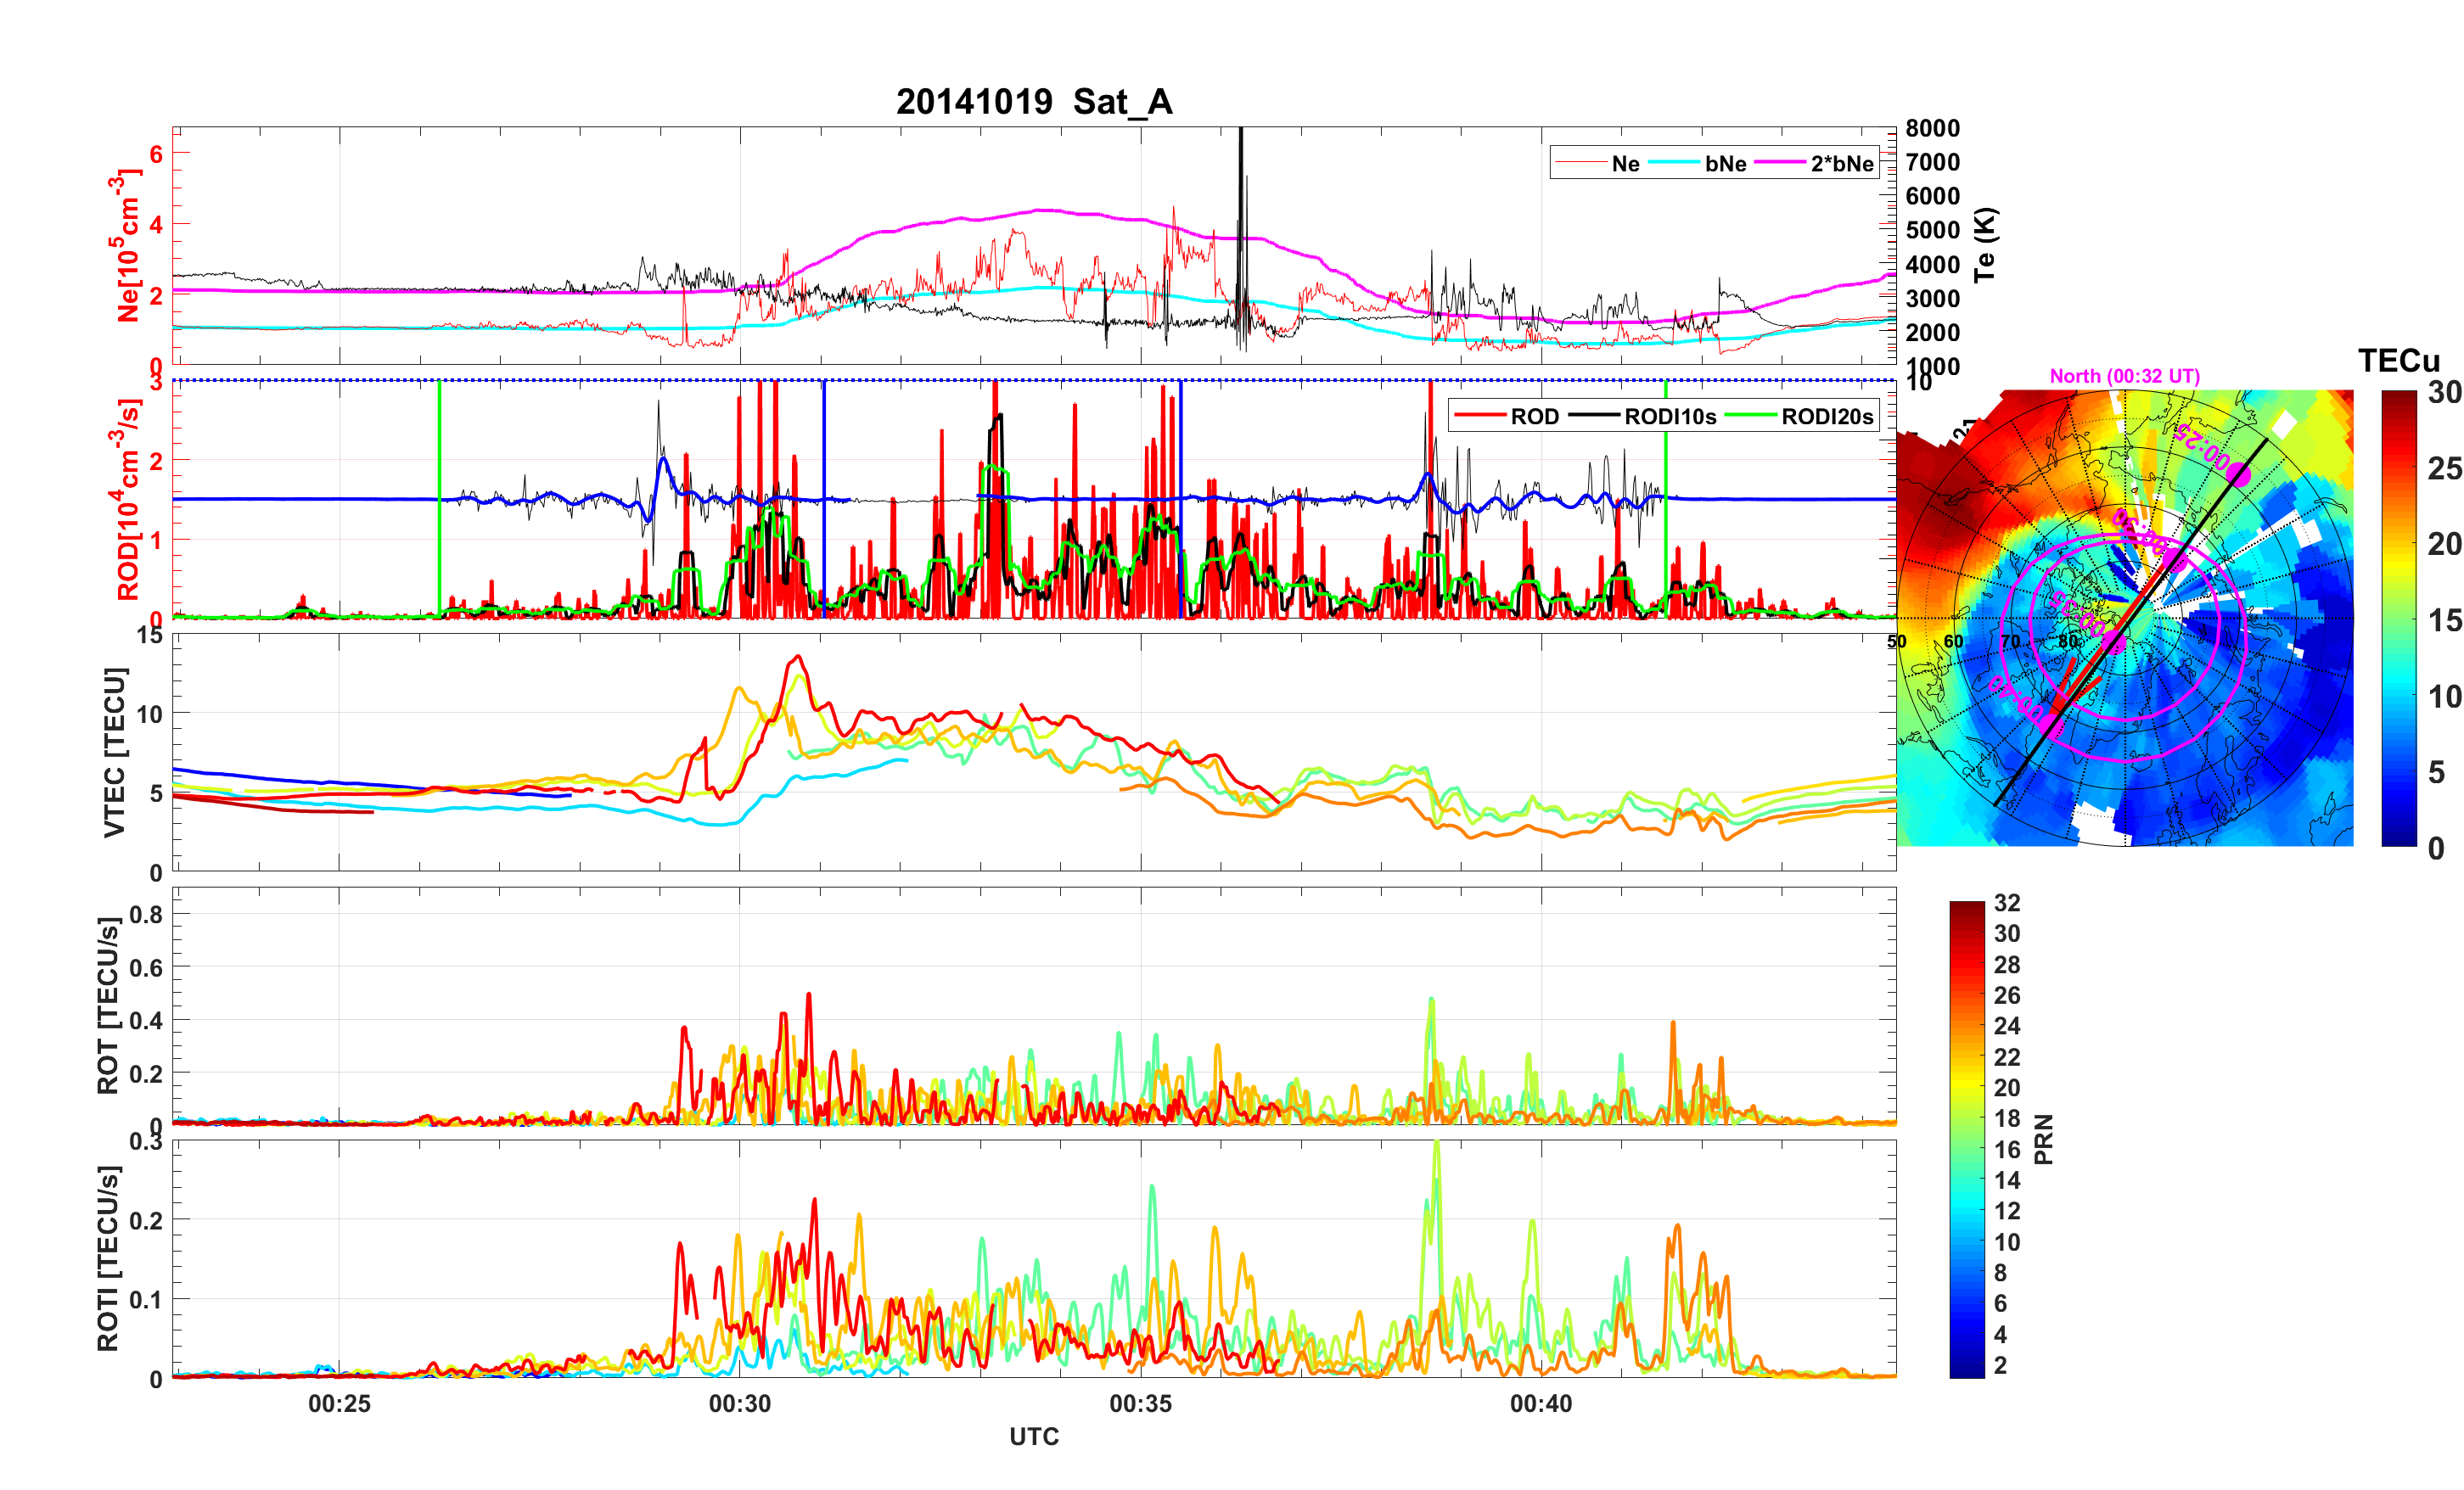Screen dimensions: 2464x1490
Task: Click the 00:40 tick label on UTC axis
Action: coord(1540,1403)
